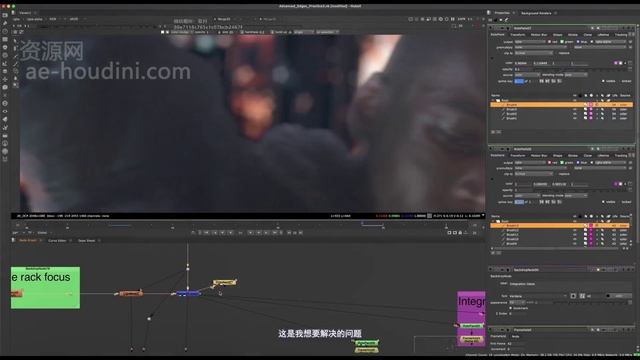The width and height of the screenshot is (640, 360).
Task: Open the Filter nodes menu in left toolbar
Action: pyautogui.click(x=5, y=55)
